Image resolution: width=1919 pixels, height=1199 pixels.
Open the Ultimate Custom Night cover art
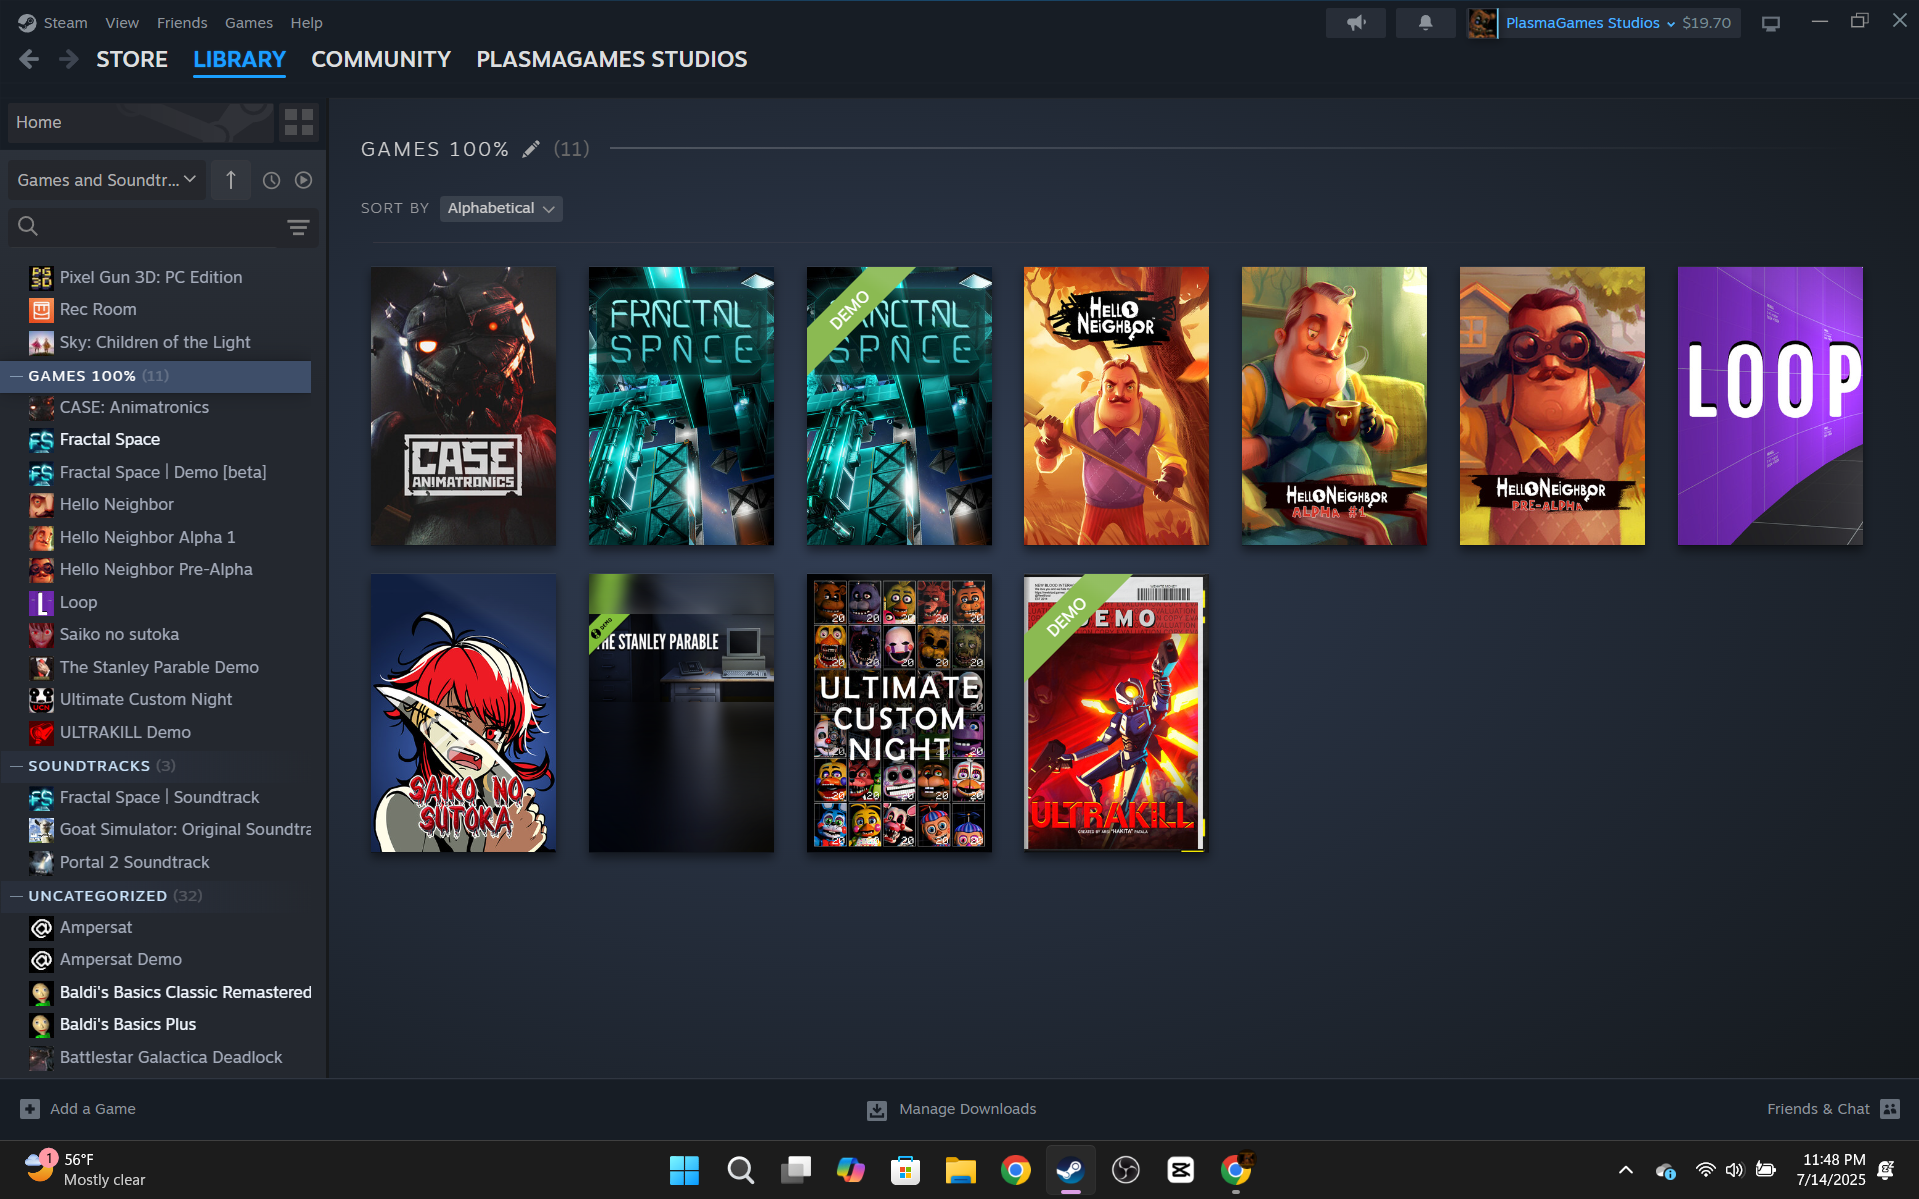coord(899,713)
